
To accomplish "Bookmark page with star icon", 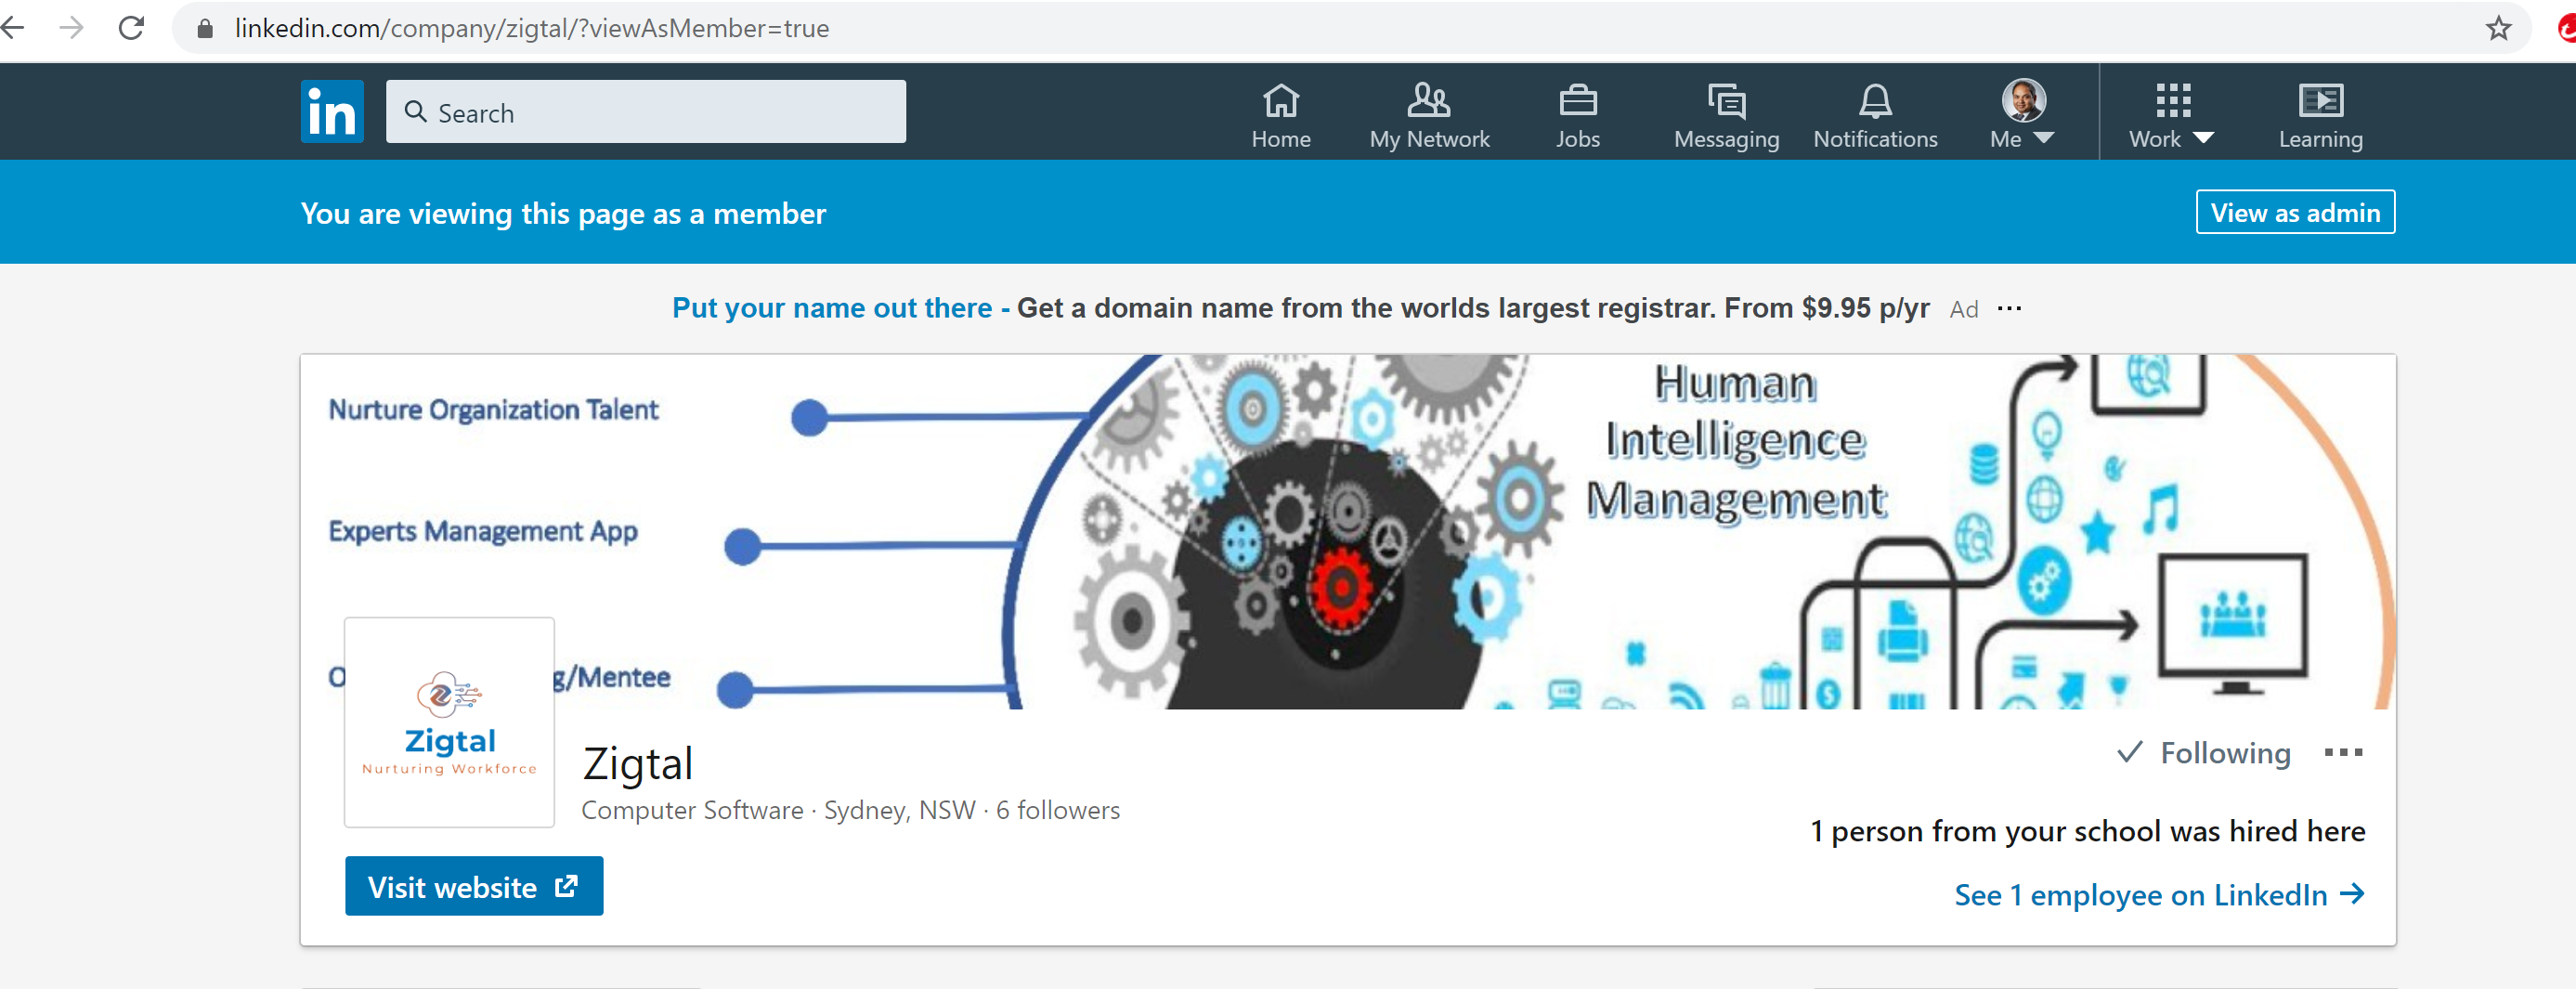I will click(x=2498, y=28).
